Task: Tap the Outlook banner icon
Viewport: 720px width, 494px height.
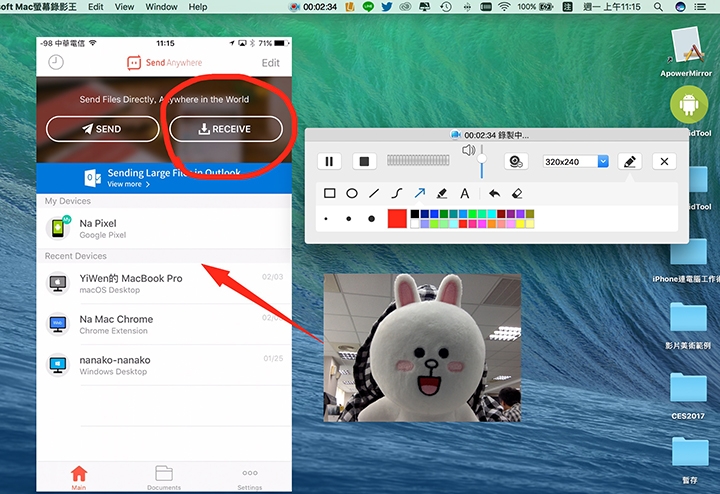Action: (93, 178)
